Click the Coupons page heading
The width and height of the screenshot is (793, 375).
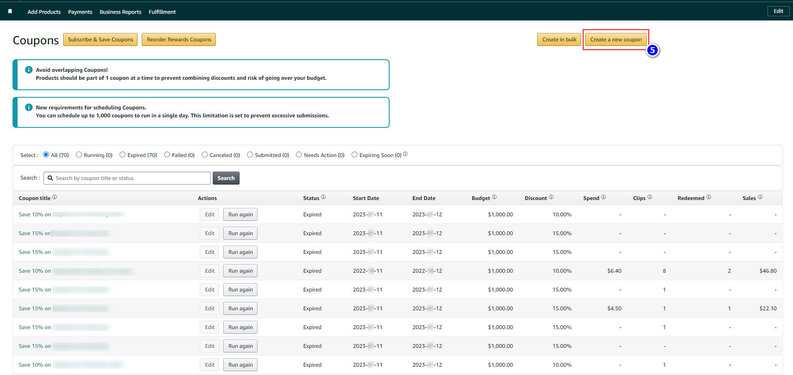(x=35, y=40)
